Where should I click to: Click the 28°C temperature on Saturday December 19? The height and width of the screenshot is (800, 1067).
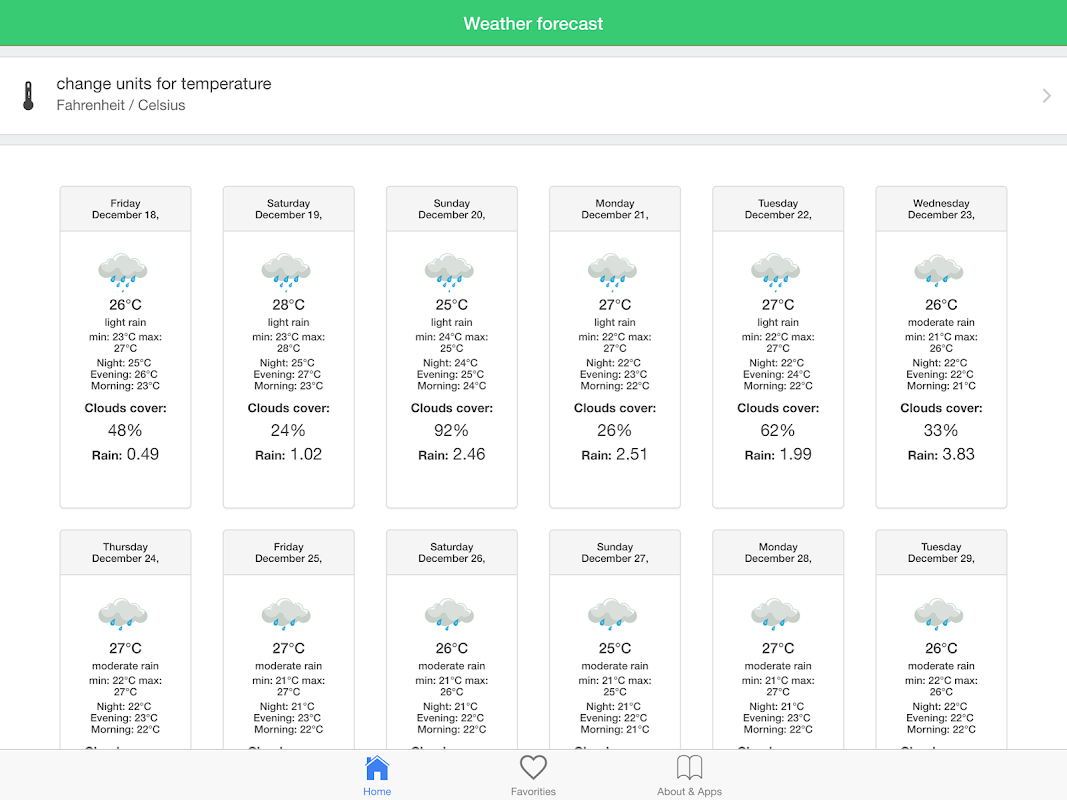tap(289, 305)
